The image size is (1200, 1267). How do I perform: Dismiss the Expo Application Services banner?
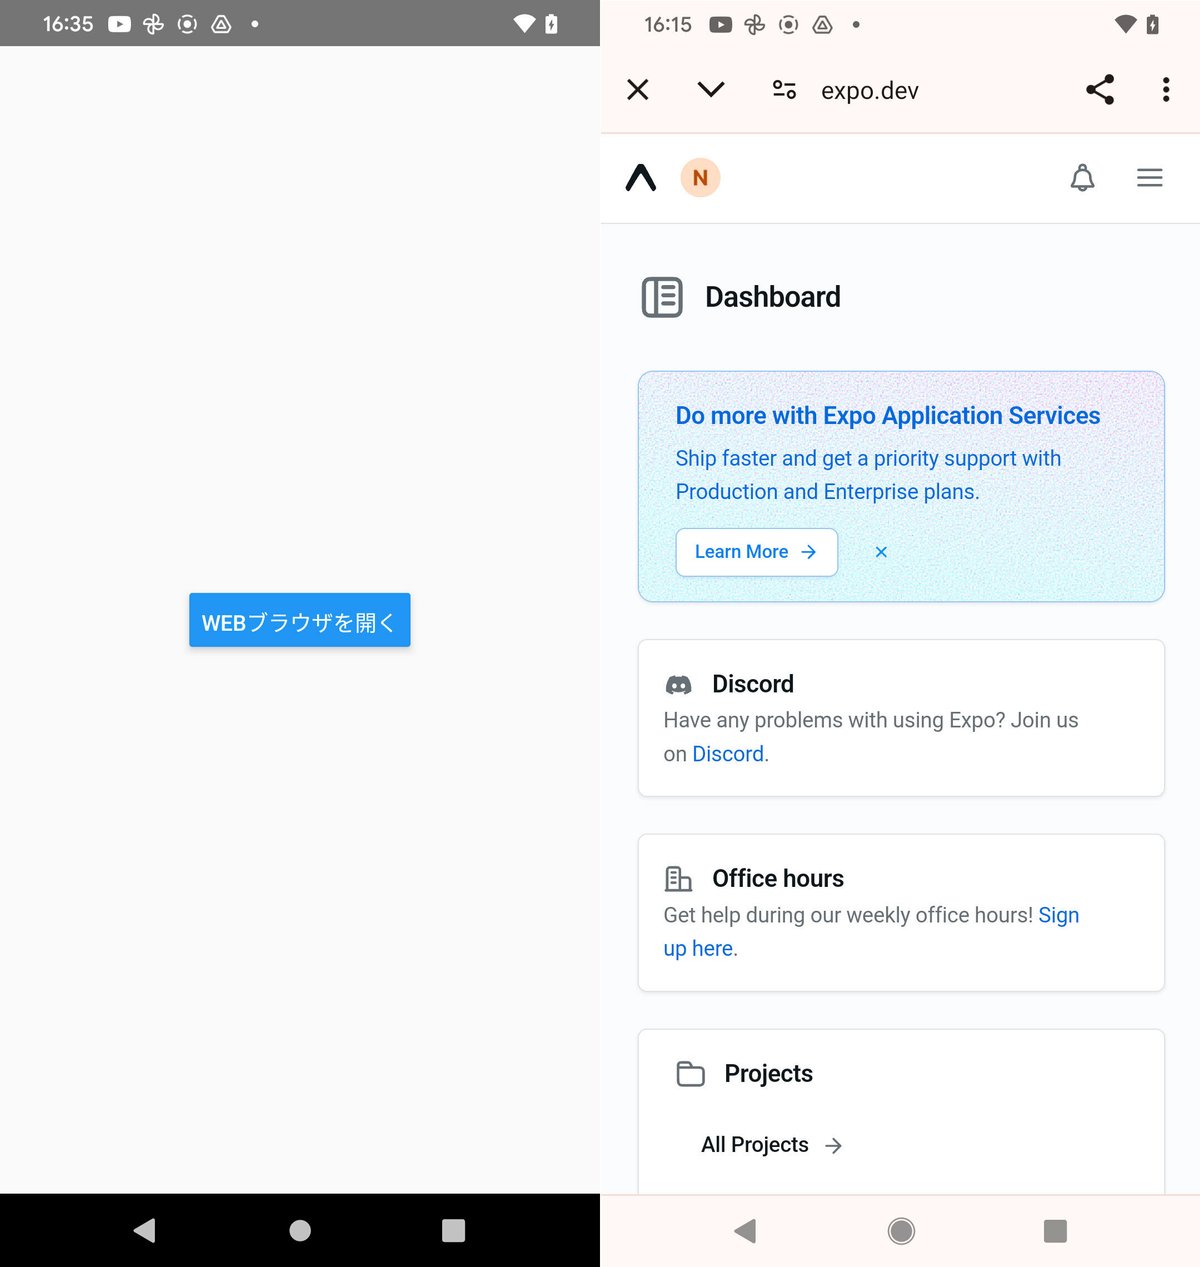(x=881, y=552)
